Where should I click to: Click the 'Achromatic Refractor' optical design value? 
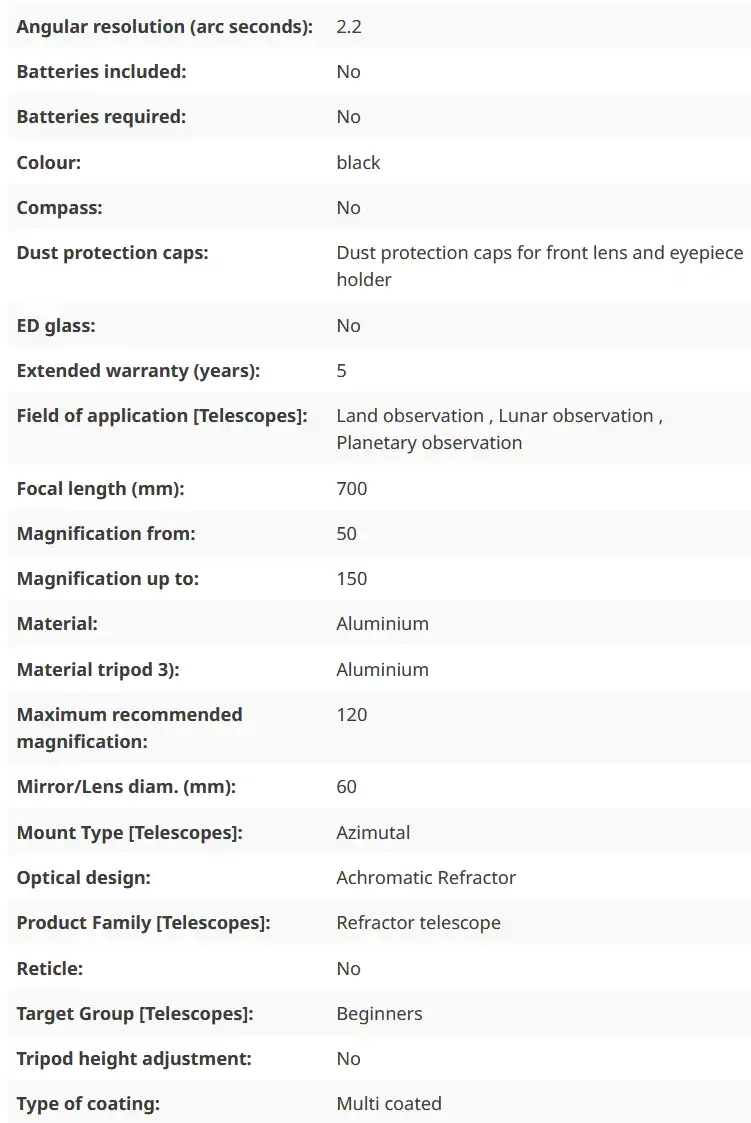pos(426,878)
